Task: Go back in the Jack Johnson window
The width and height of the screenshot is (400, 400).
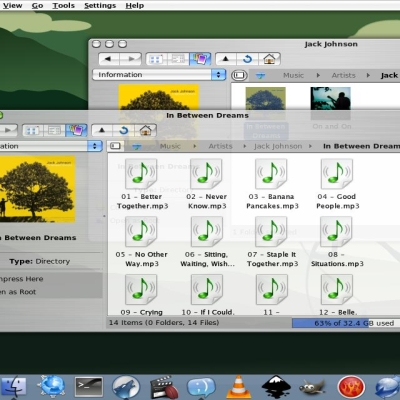Action: [109, 59]
